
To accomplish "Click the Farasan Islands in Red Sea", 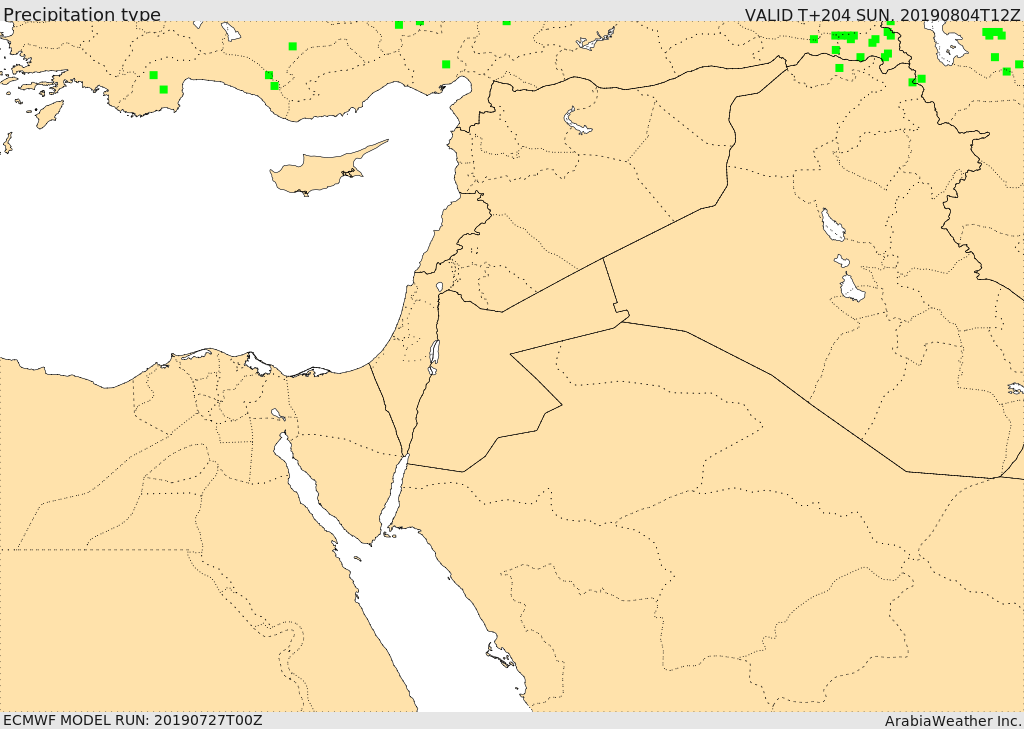I will coord(499,655).
